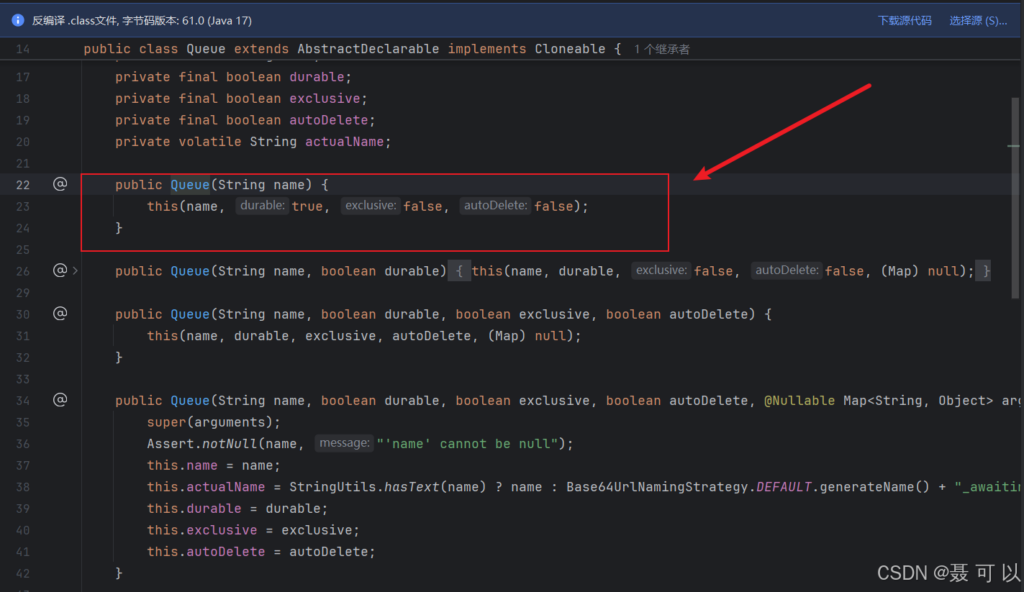Click the @ gutter icon on line 30
Viewport: 1024px width, 592px height.
point(60,313)
